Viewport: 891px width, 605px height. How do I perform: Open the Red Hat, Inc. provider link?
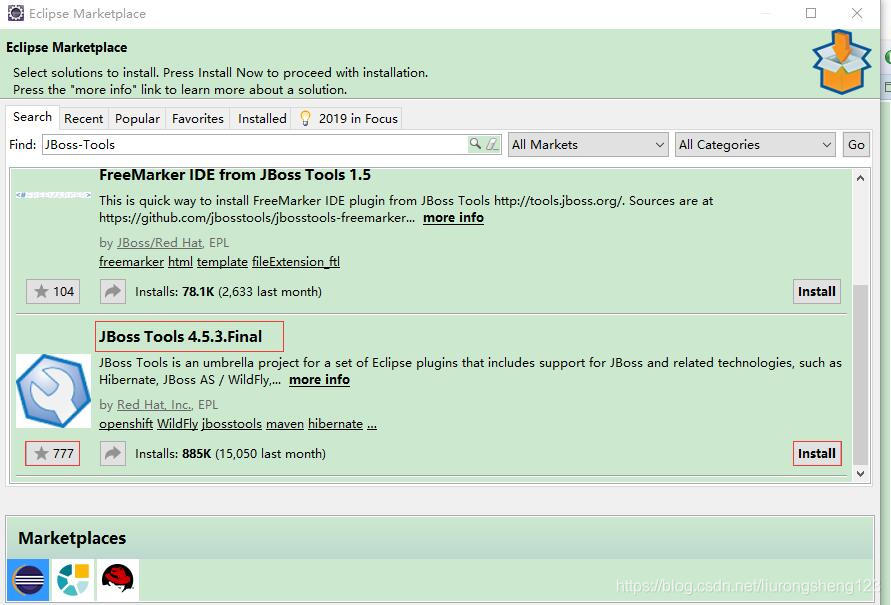click(154, 404)
